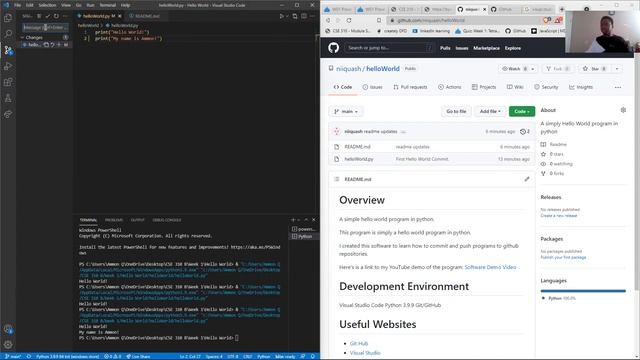Click the Brave shield icon in address bar
Image resolution: width=640 pixels, height=360 pixels.
[x=547, y=20]
